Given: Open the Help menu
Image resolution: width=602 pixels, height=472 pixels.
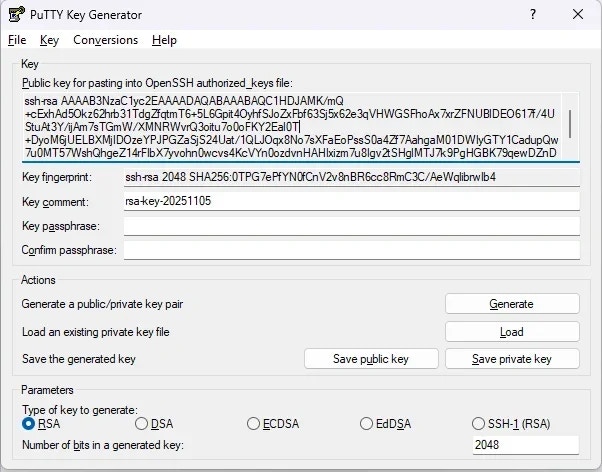Looking at the screenshot, I should tap(164, 40).
